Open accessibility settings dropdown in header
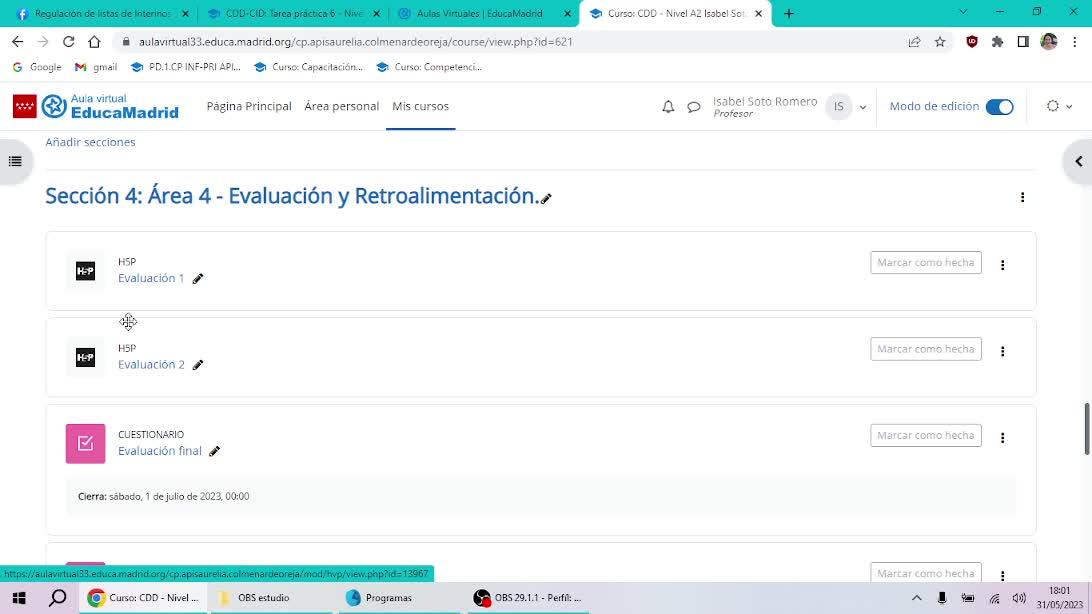Image resolution: width=1092 pixels, height=614 pixels. 1059,107
